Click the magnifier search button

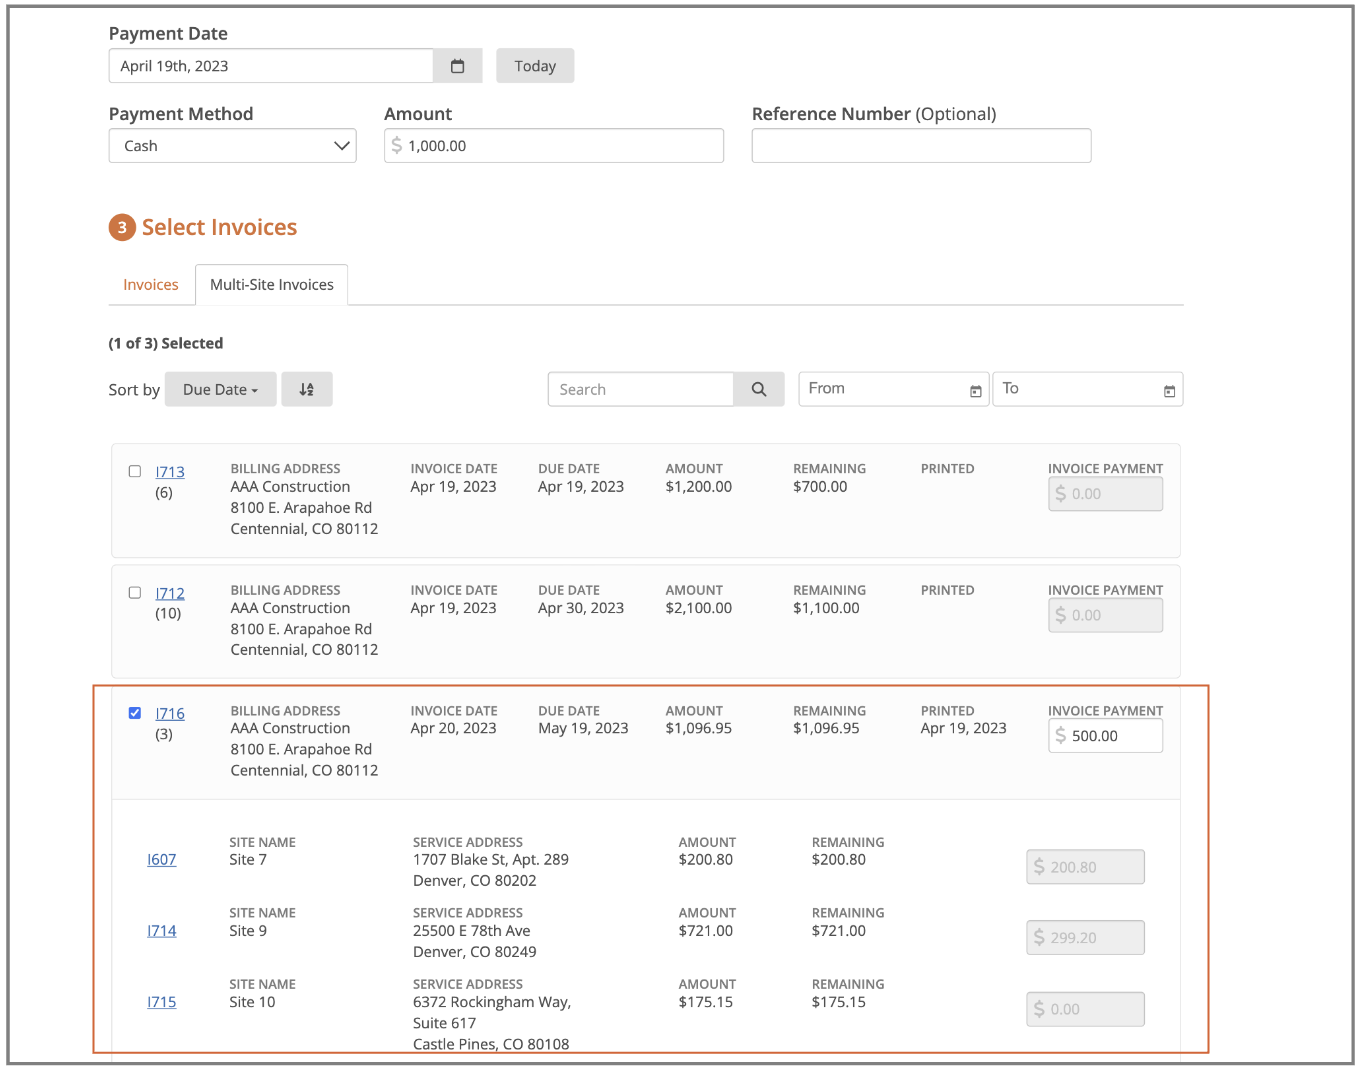point(759,390)
